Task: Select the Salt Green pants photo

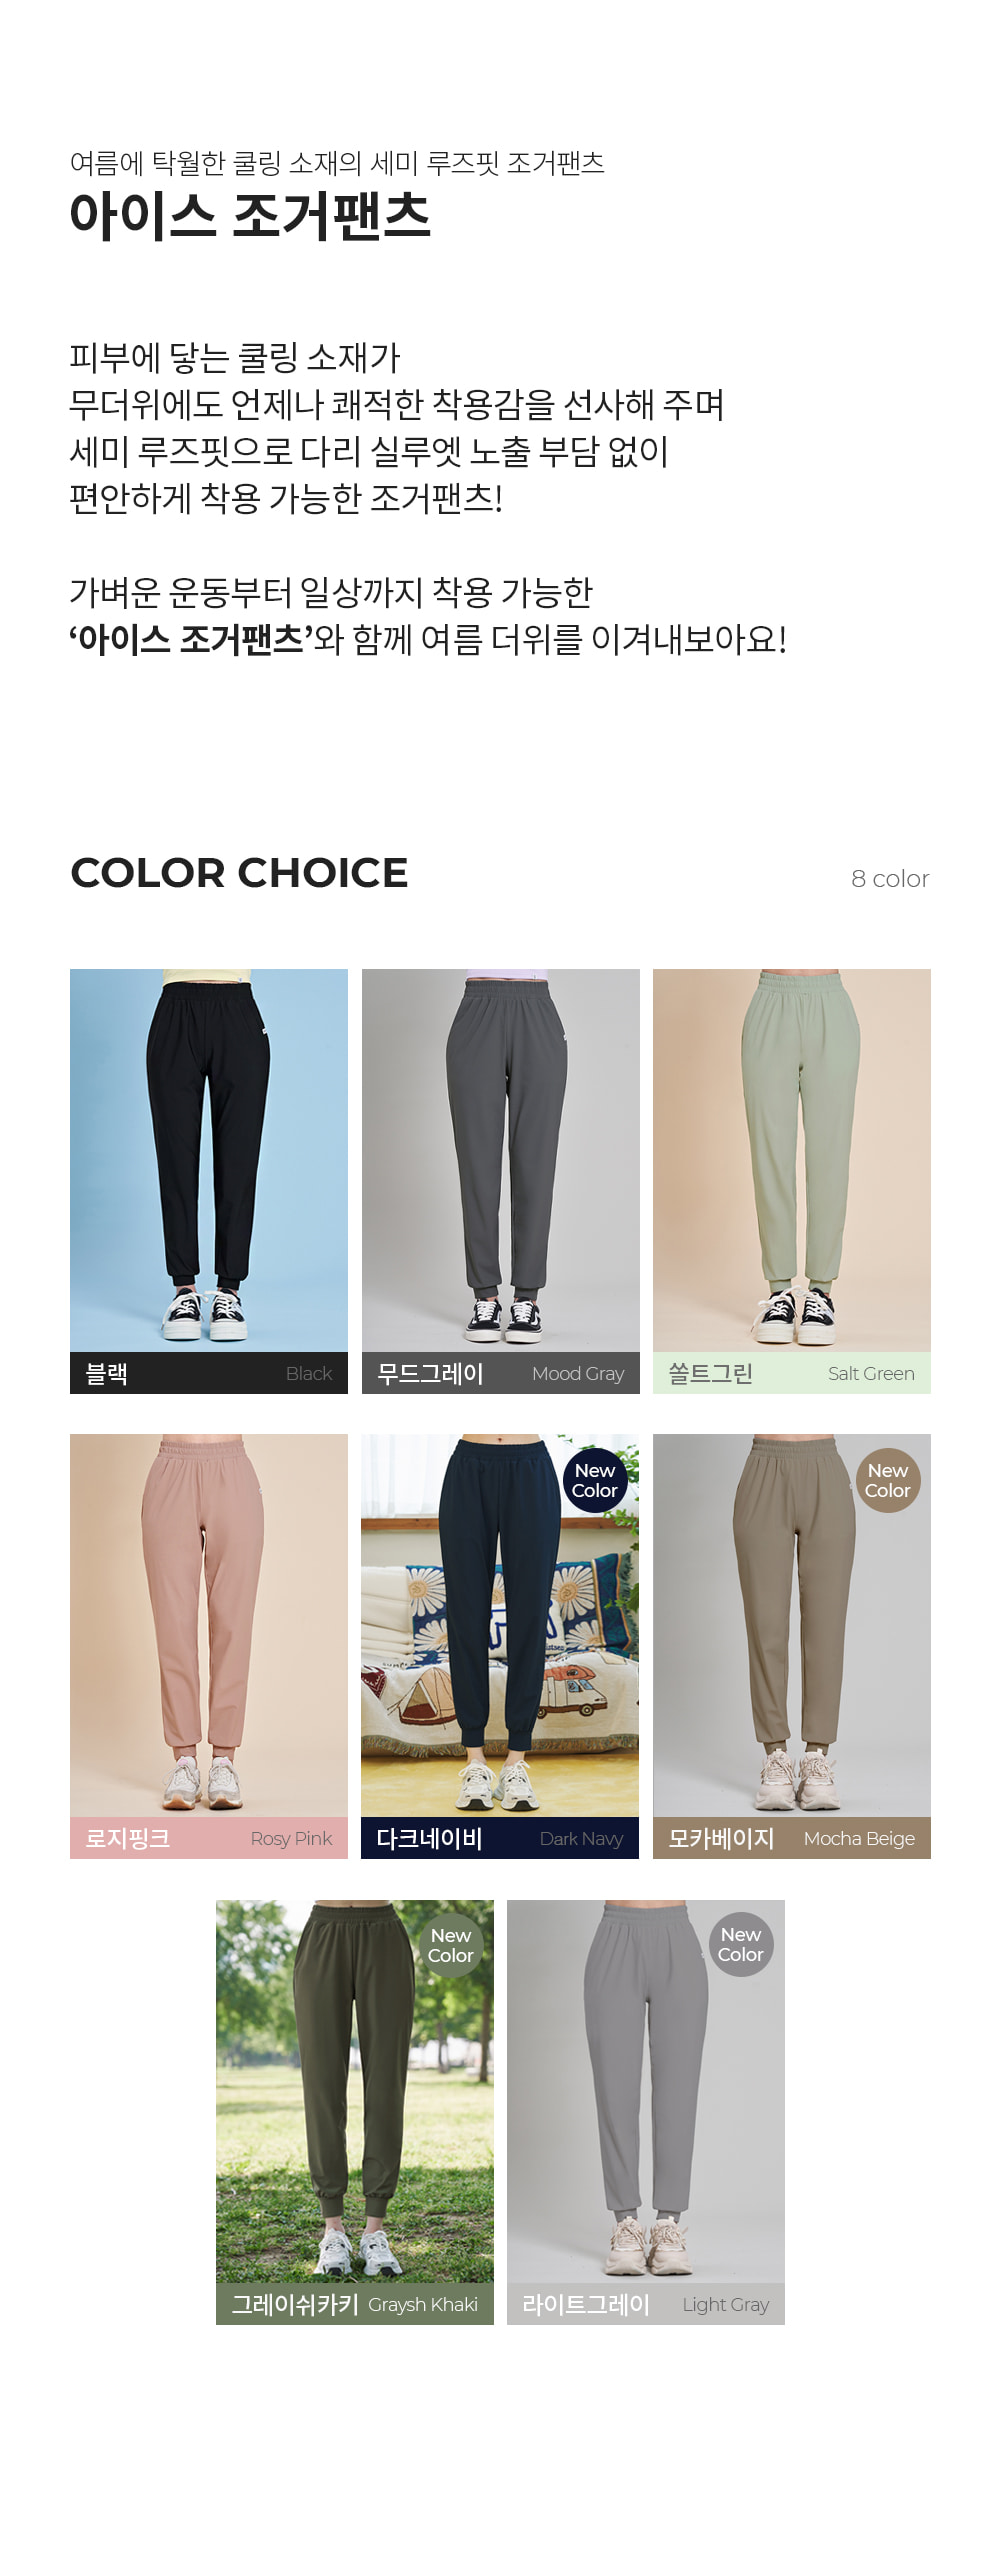Action: pyautogui.click(x=792, y=1160)
